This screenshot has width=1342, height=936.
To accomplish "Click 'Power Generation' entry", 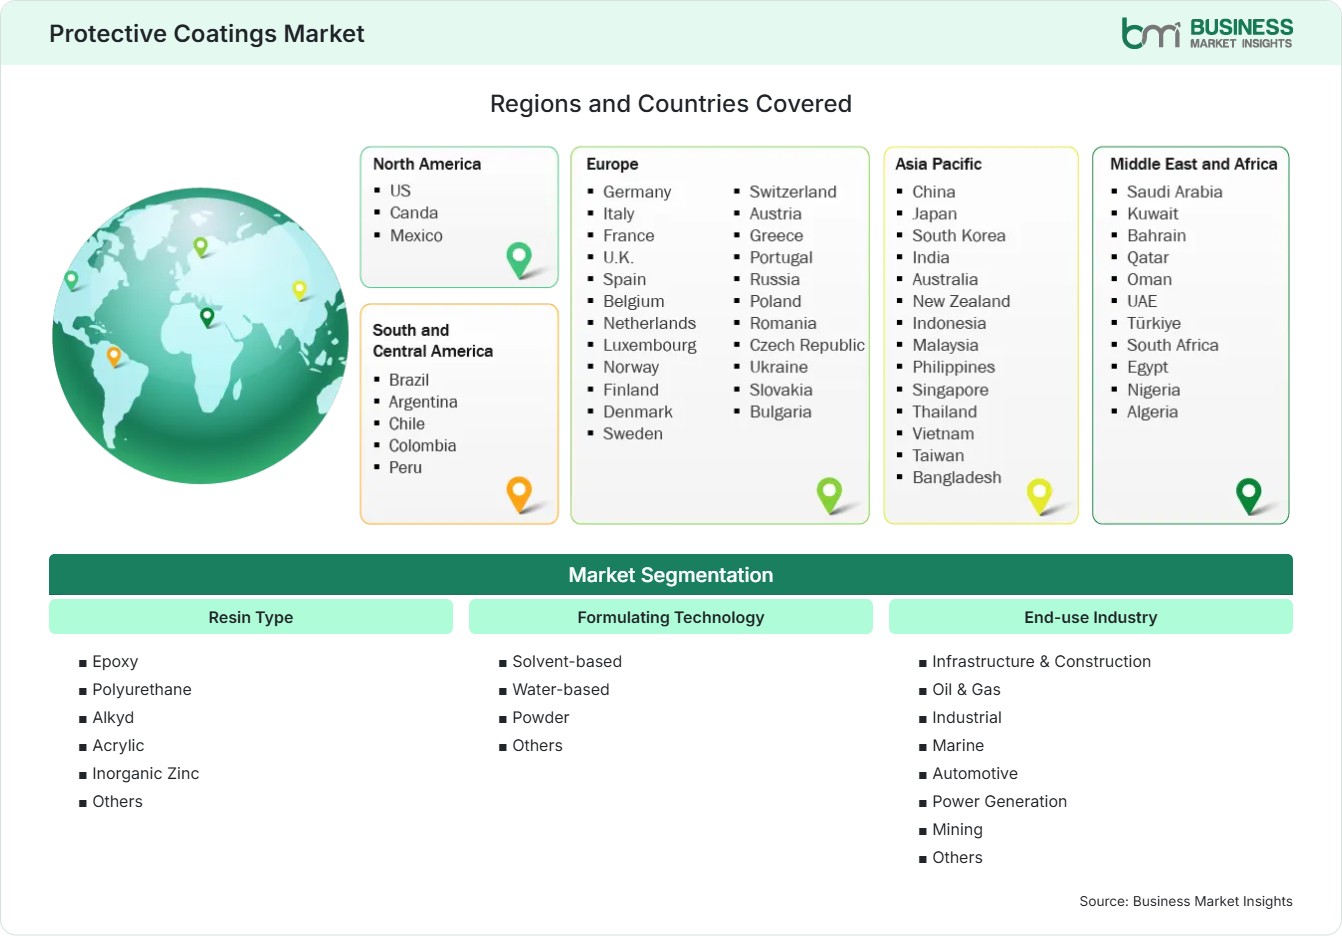I will [1000, 802].
